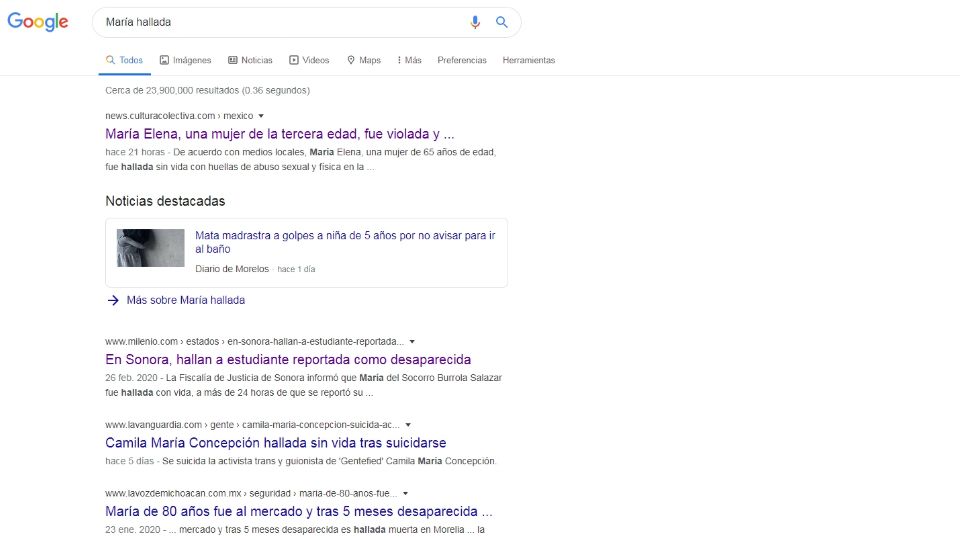Expand lavozdemichoacan result options arrow
960x540 pixels.
click(x=405, y=493)
